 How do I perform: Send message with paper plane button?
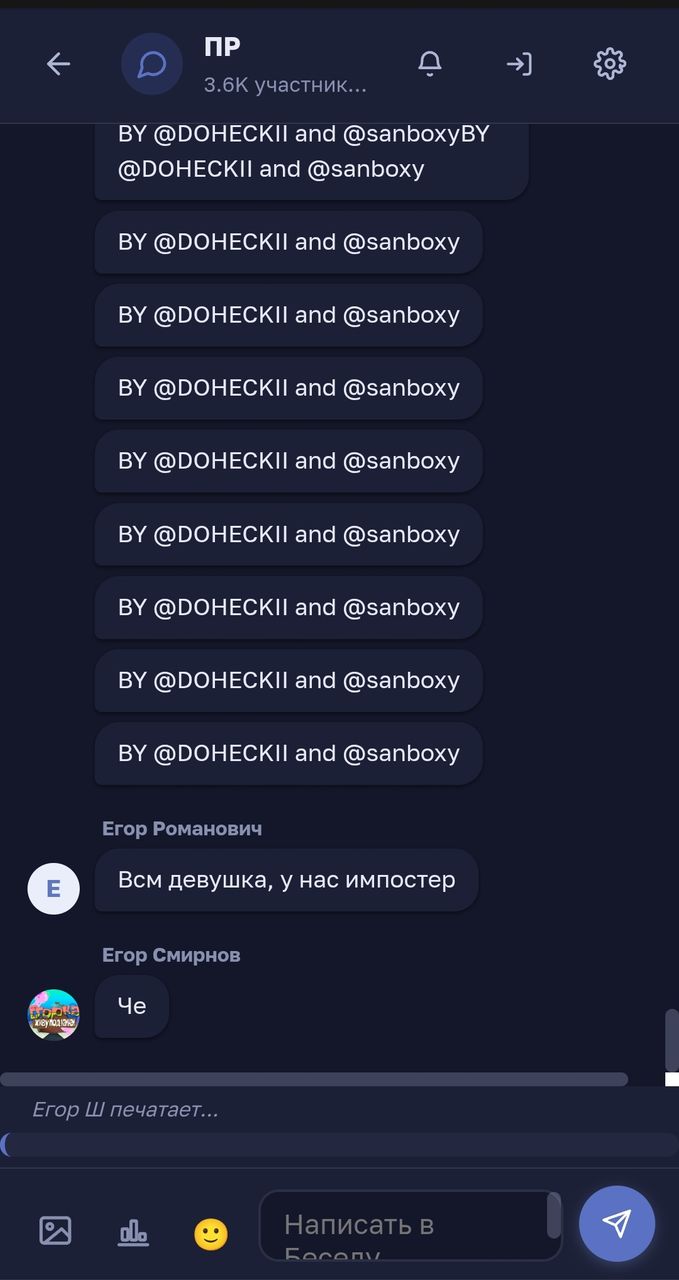(617, 1224)
